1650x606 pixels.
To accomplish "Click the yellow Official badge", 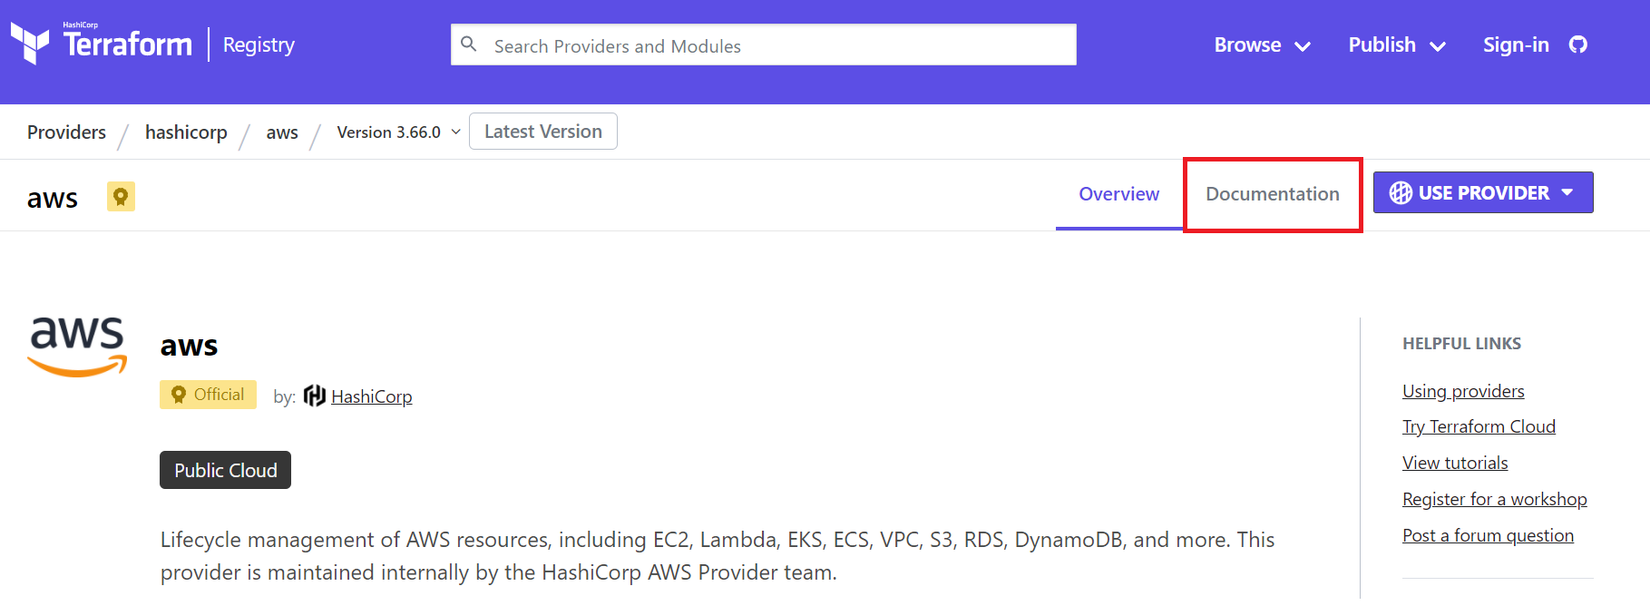I will (208, 395).
